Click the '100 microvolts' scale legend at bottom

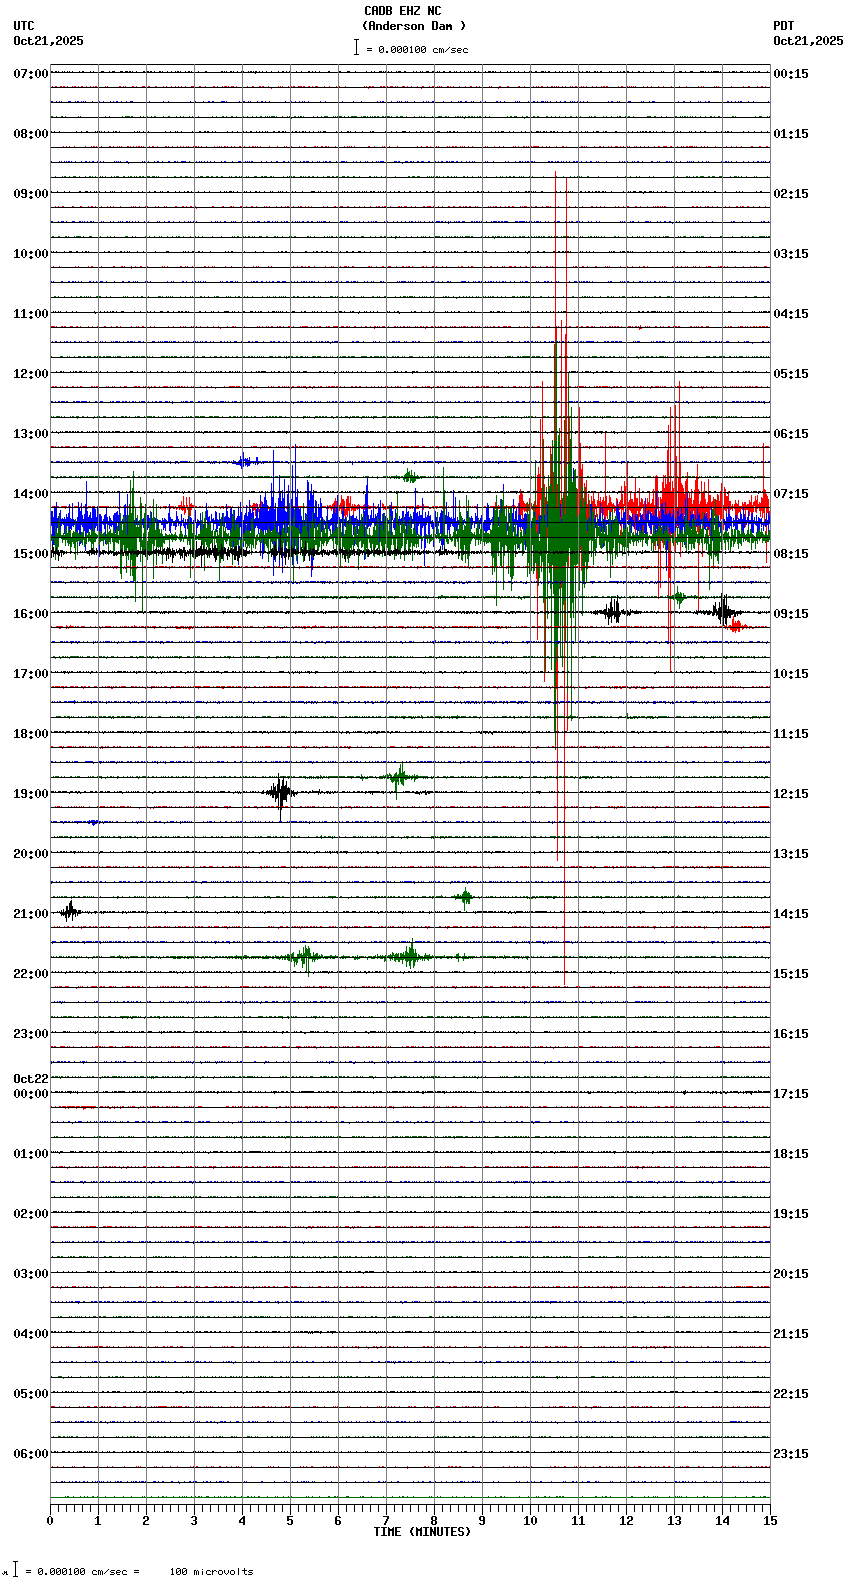point(211,1572)
